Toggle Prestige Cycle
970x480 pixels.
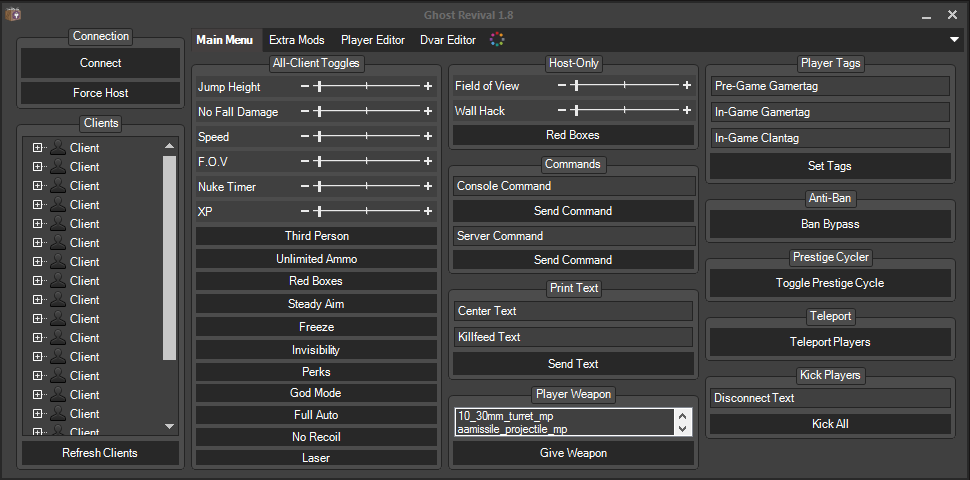click(x=829, y=283)
